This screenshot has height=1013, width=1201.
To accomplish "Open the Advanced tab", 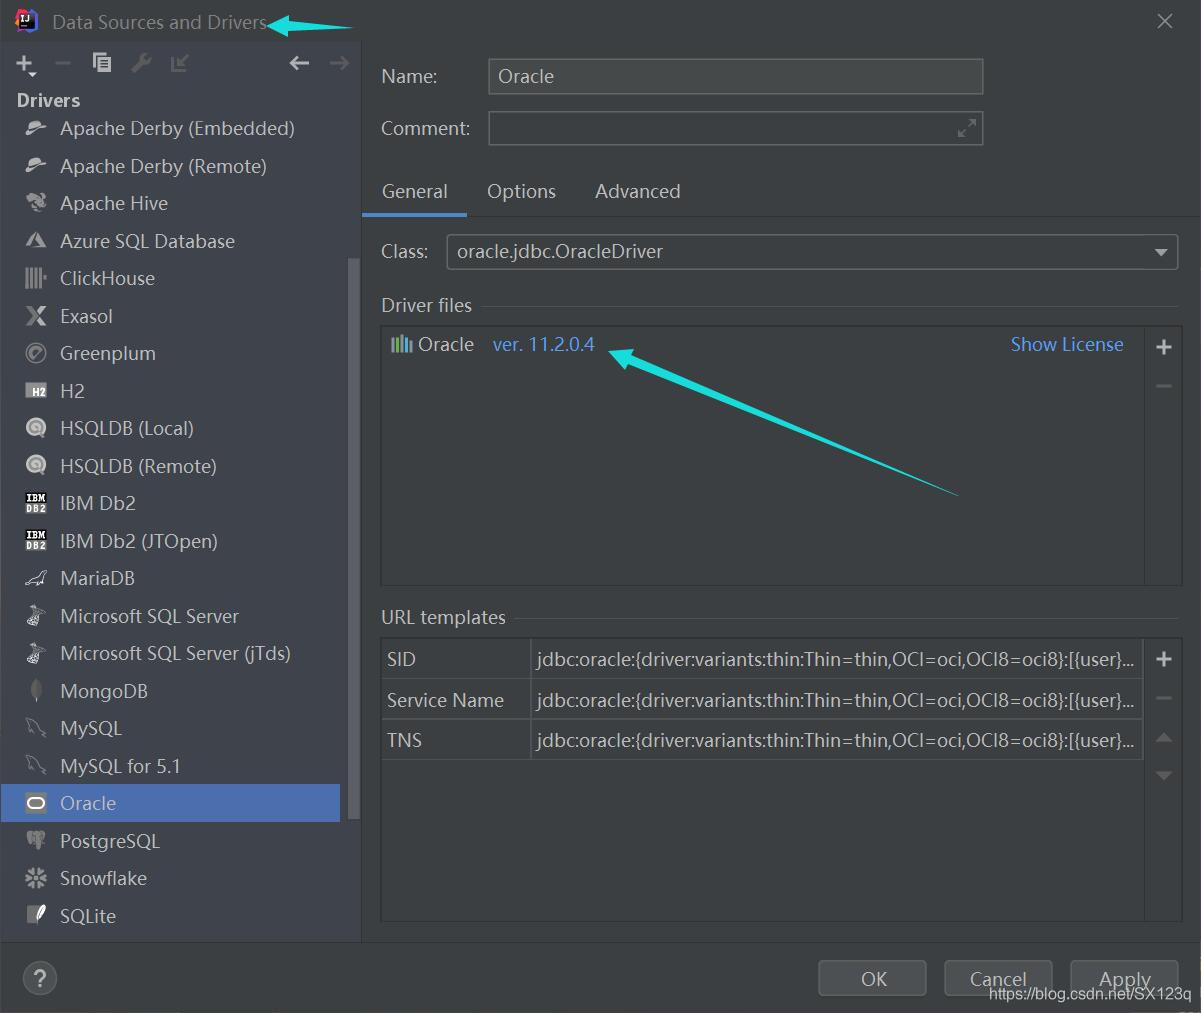I will click(637, 191).
